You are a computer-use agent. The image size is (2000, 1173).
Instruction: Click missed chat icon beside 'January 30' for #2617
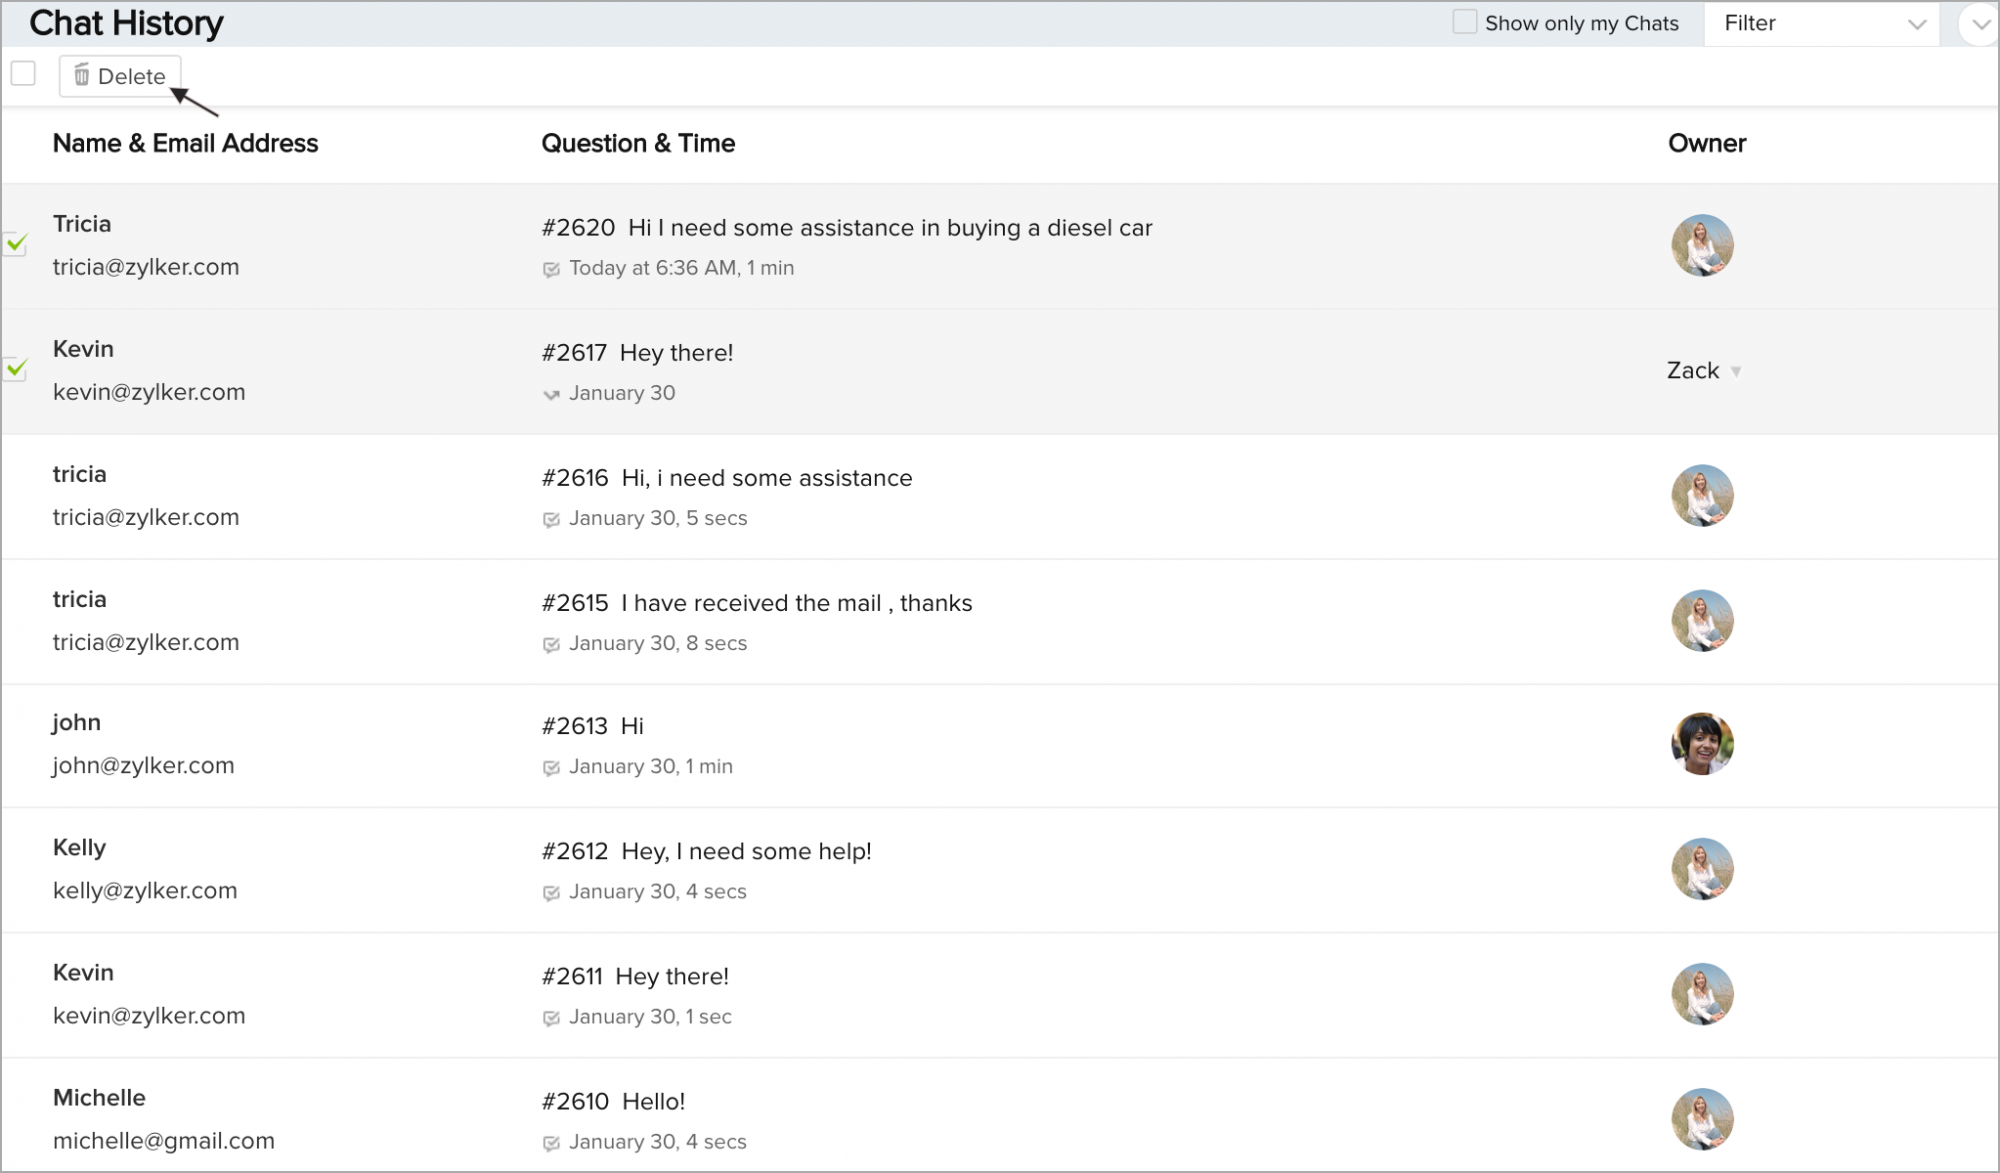click(x=551, y=394)
